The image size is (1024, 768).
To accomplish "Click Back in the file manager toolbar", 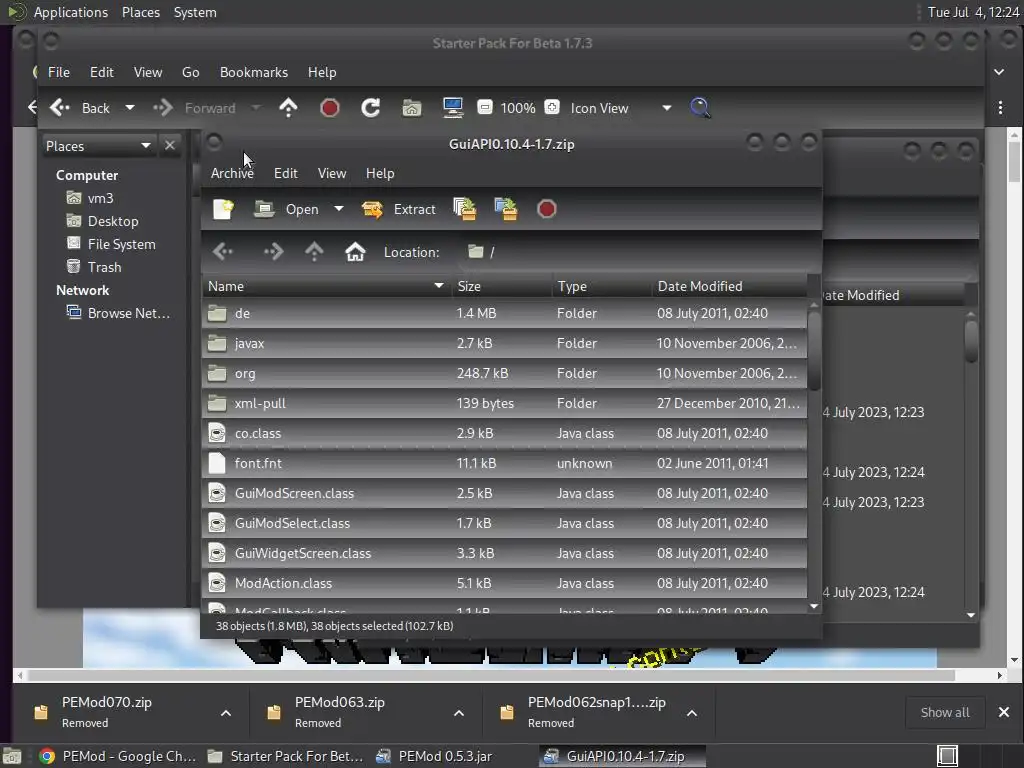I will pos(81,108).
